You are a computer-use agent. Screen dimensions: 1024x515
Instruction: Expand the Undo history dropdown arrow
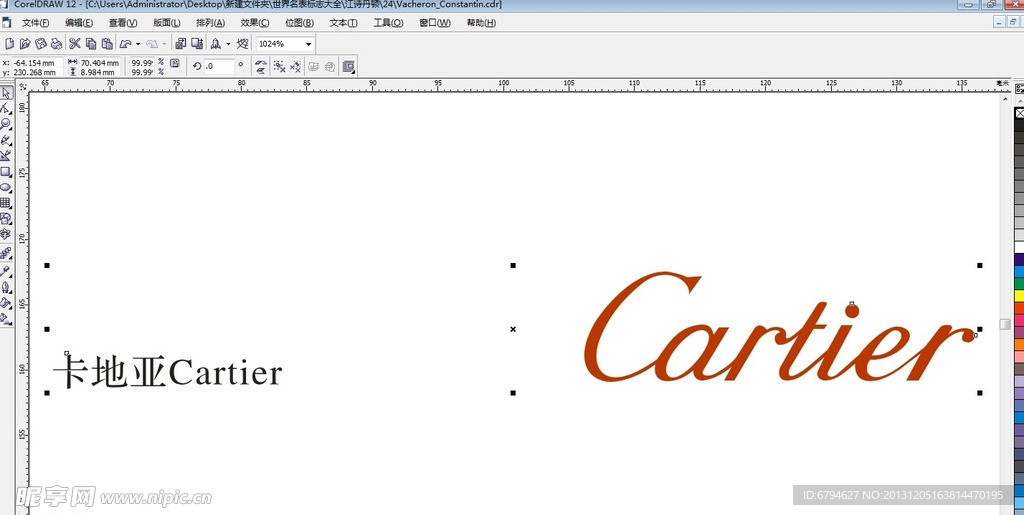(138, 44)
